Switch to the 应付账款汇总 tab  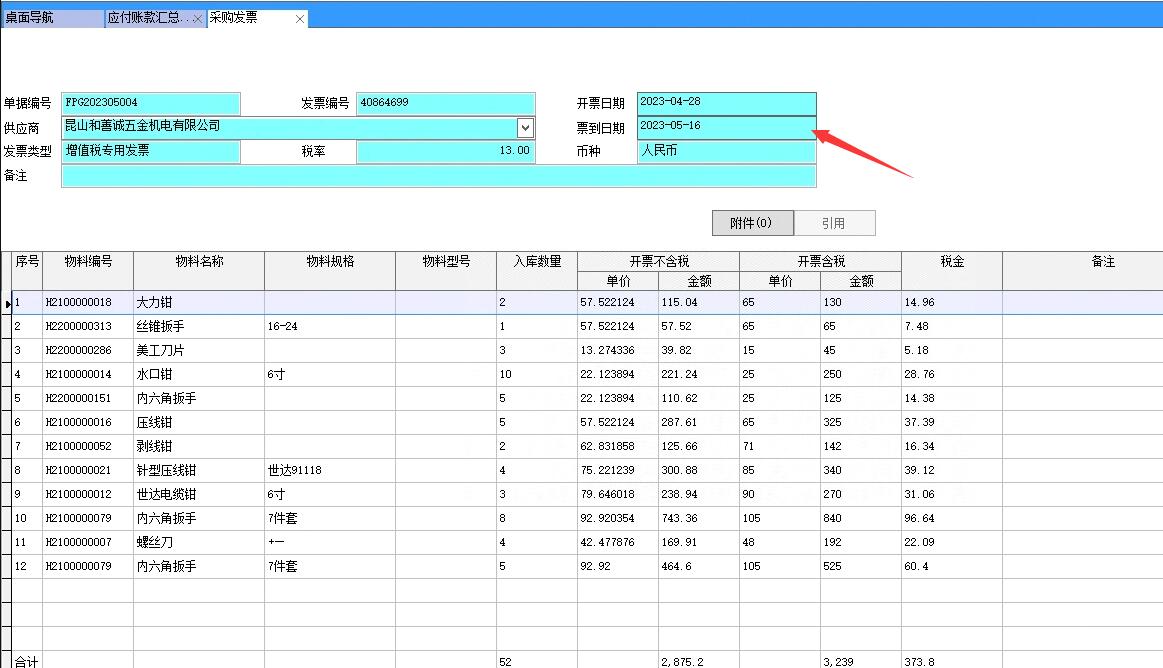148,18
